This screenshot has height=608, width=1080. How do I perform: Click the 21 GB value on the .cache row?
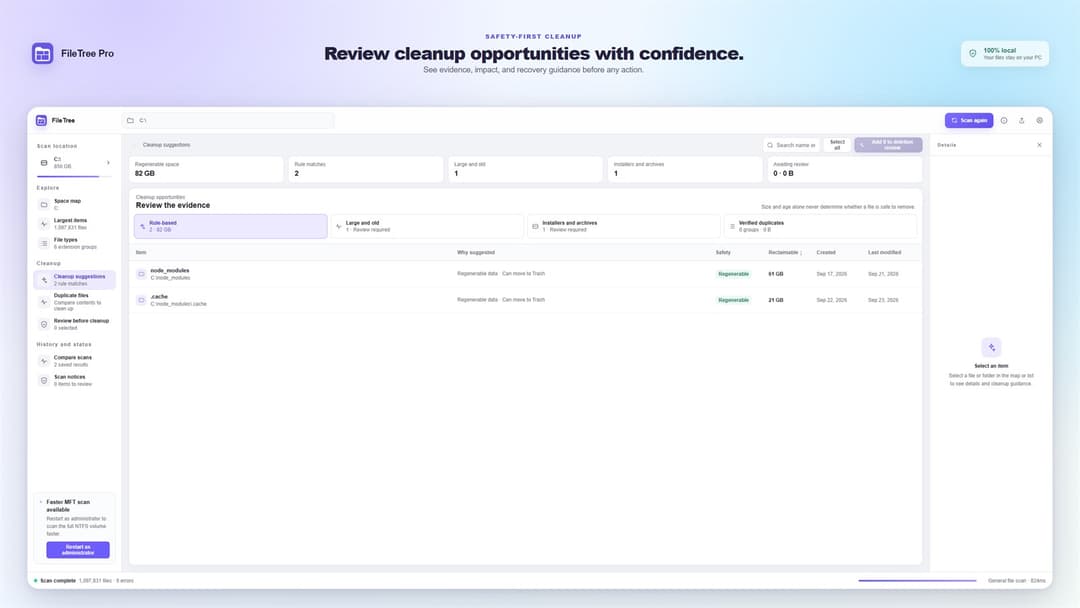[776, 300]
